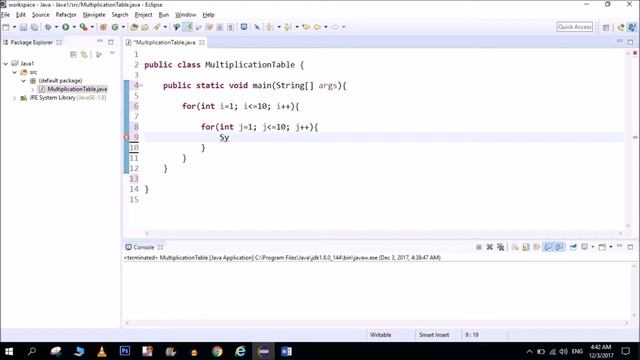The image size is (640, 360).
Task: Open Google Chrome from the taskbar
Action: pyautogui.click(x=217, y=351)
